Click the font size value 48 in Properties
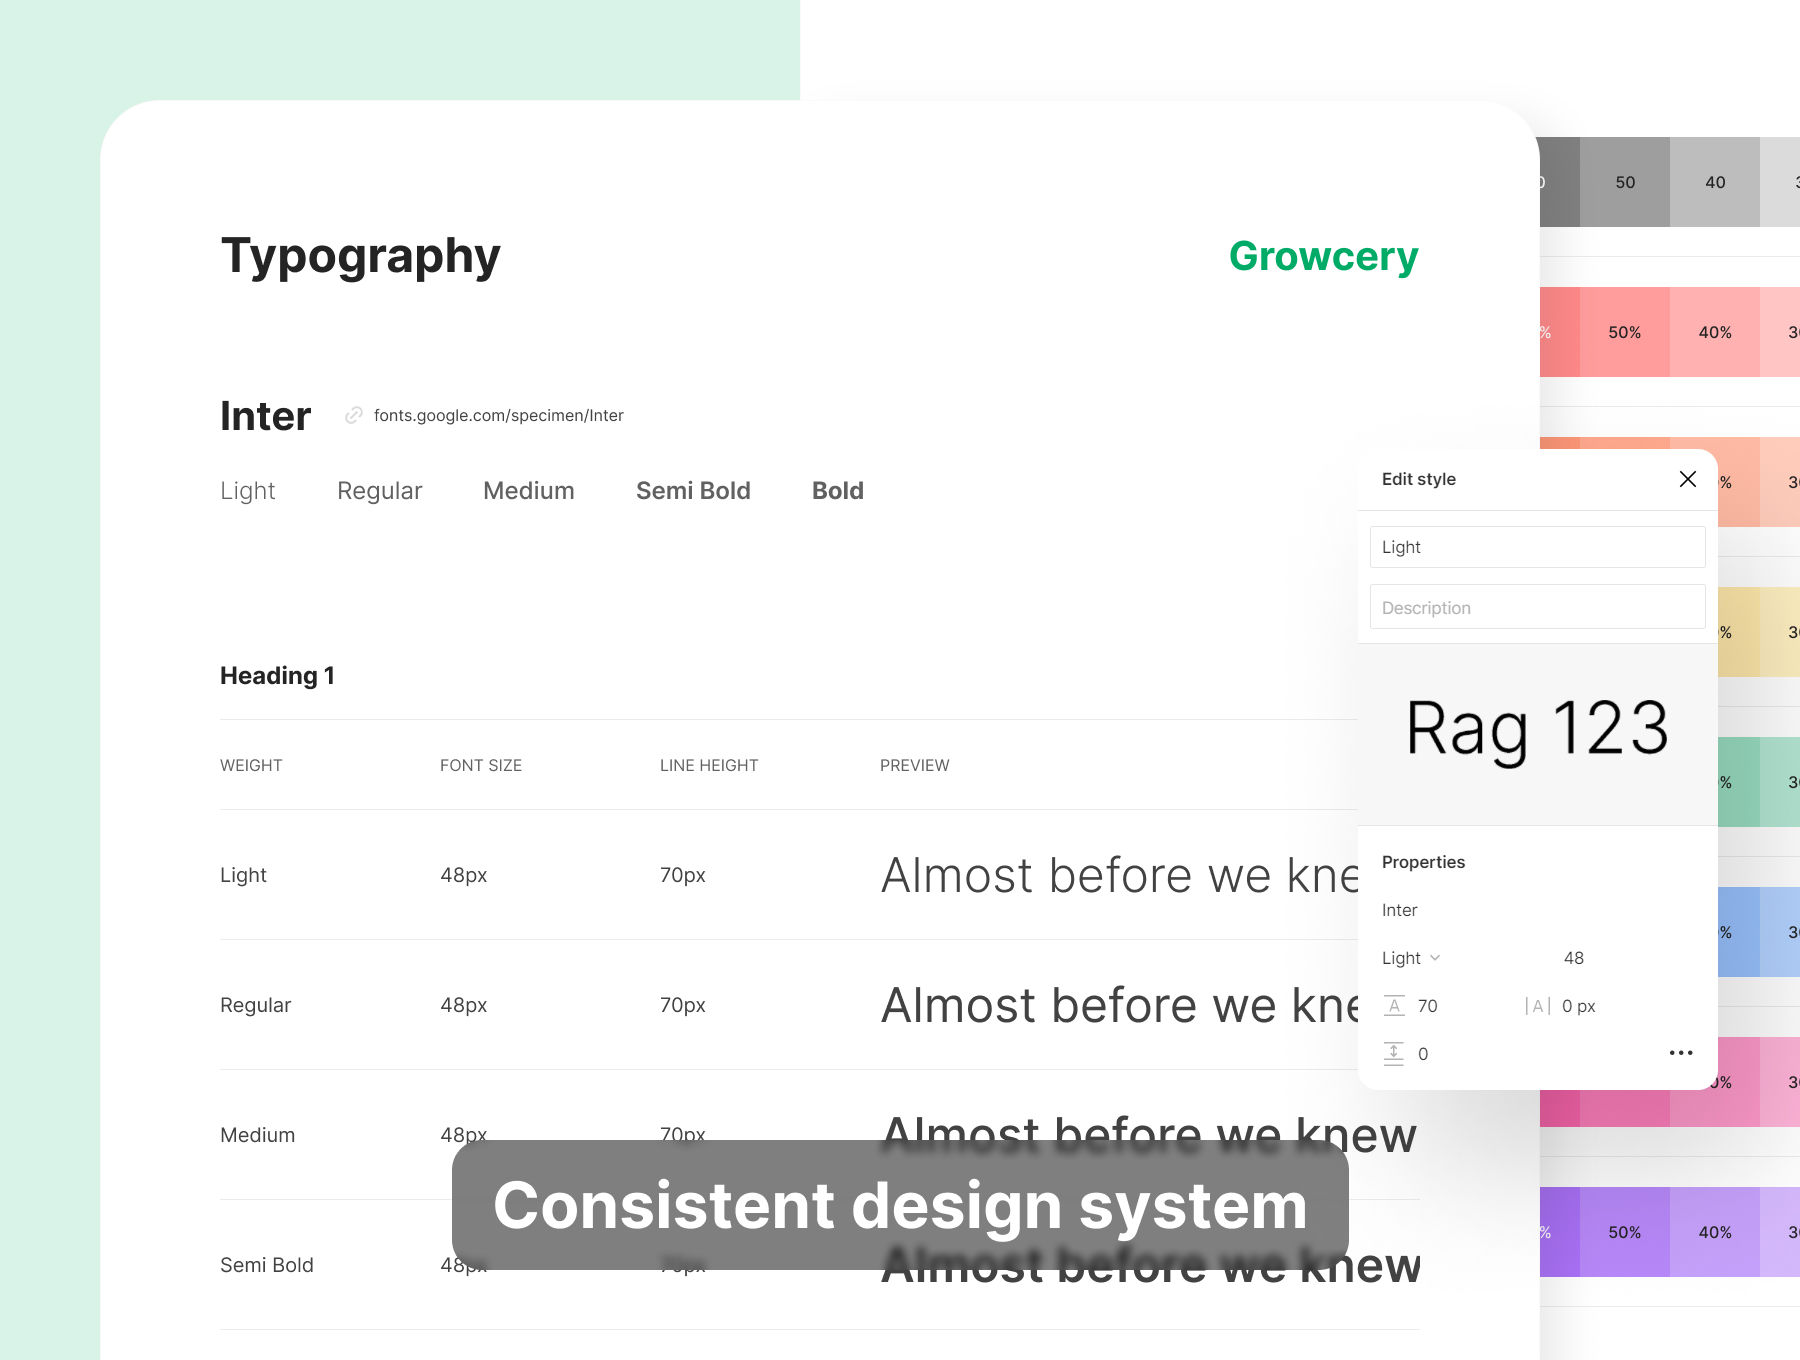1800x1360 pixels. [x=1573, y=958]
